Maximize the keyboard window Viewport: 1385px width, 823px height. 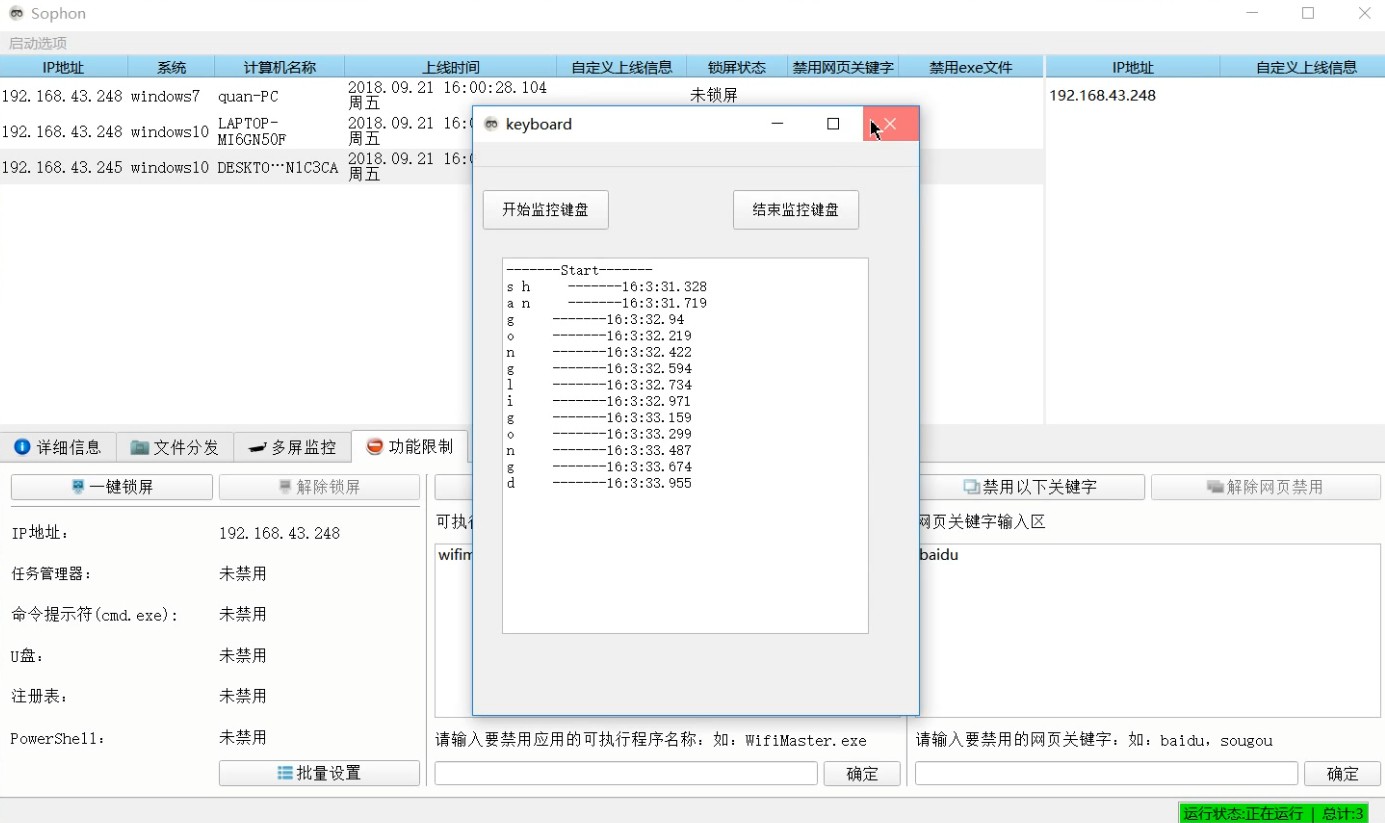click(x=833, y=124)
